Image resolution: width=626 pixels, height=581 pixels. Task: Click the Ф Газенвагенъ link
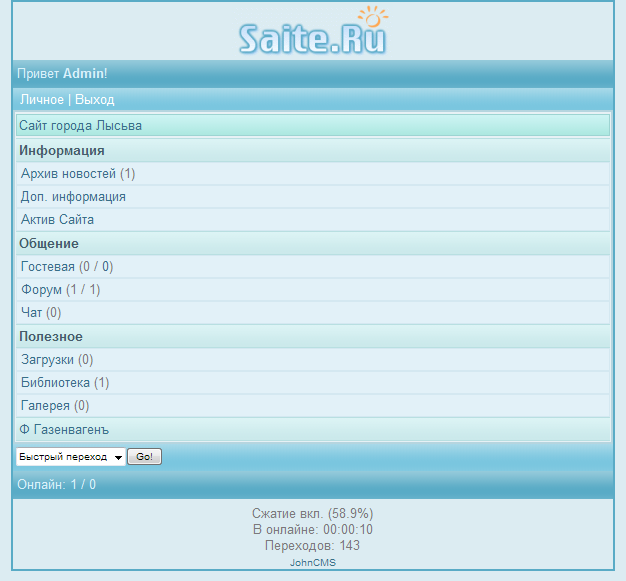pyautogui.click(x=63, y=430)
